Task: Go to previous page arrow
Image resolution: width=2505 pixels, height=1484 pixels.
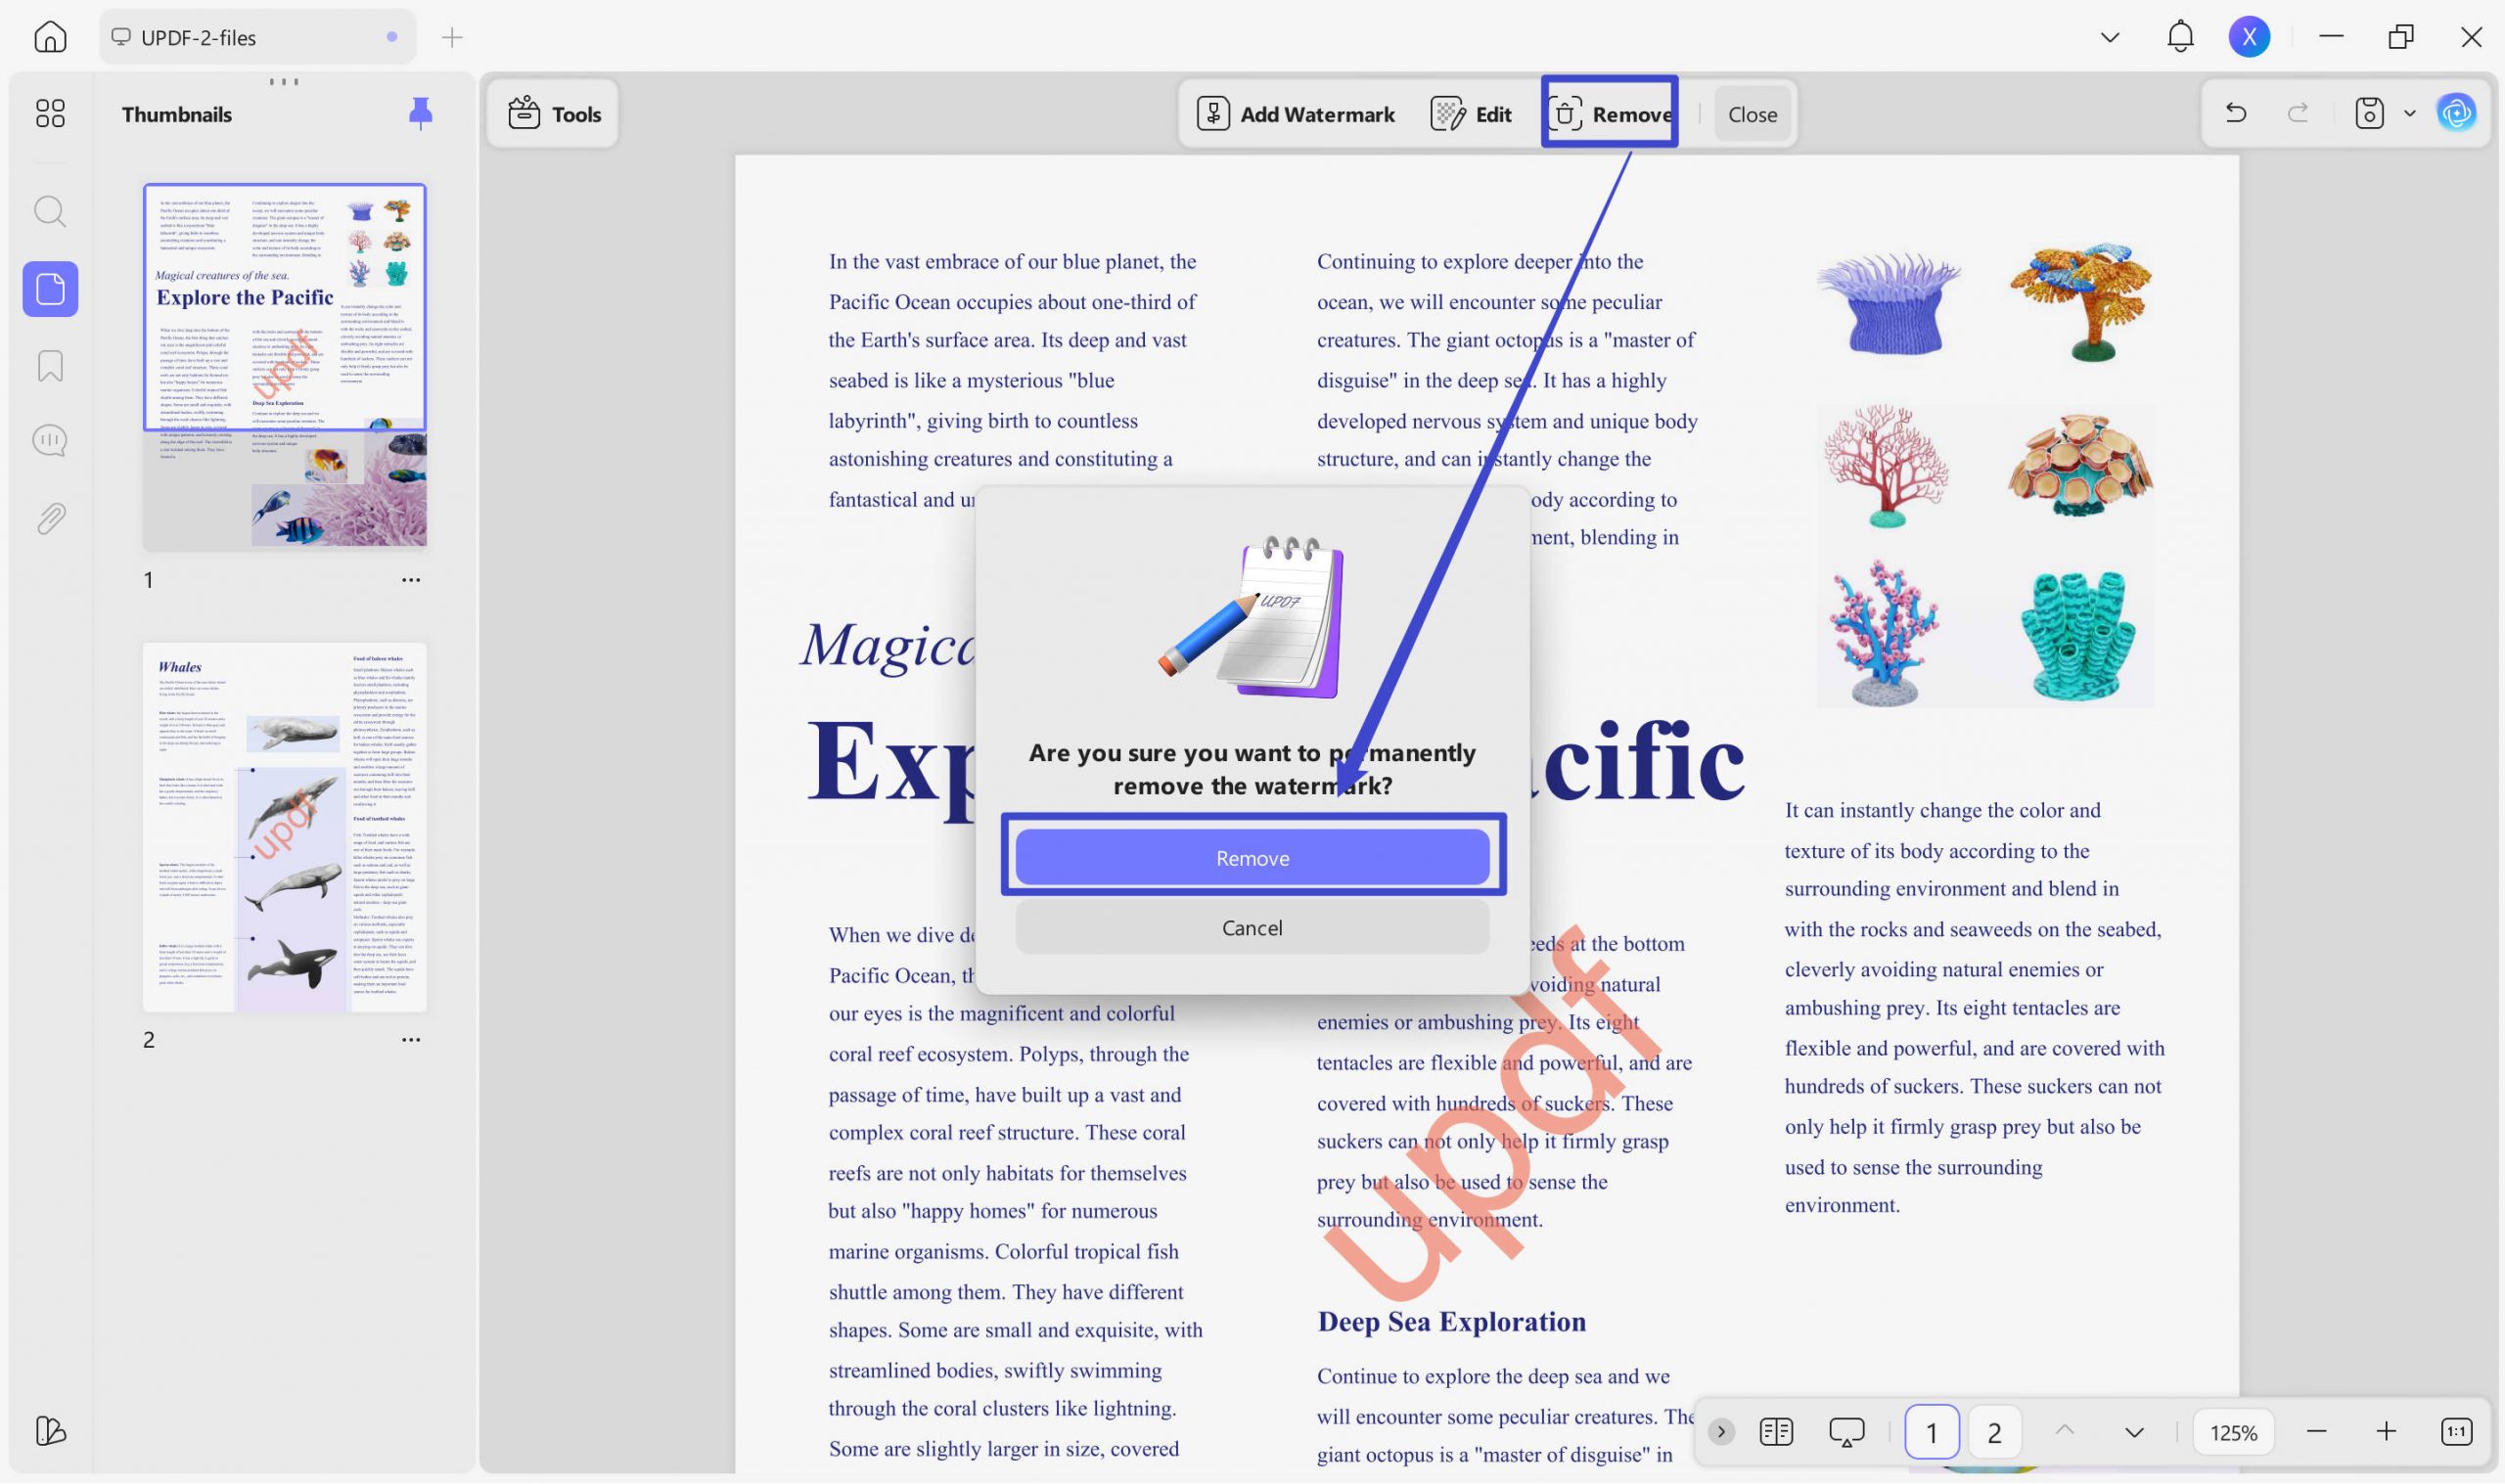Action: tap(2064, 1431)
